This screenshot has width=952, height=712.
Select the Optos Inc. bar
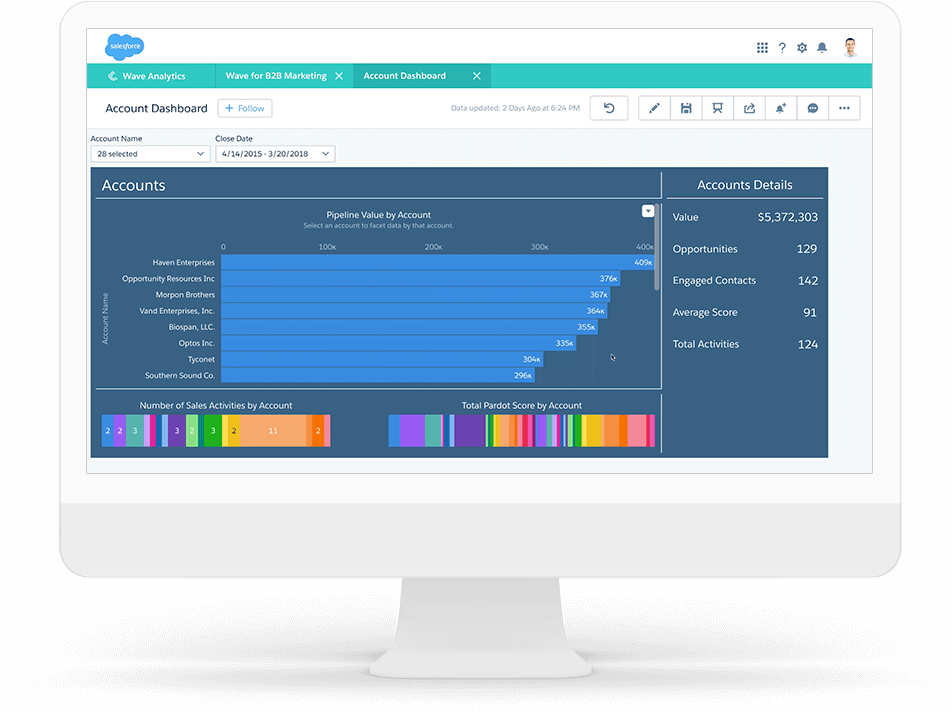click(x=398, y=343)
